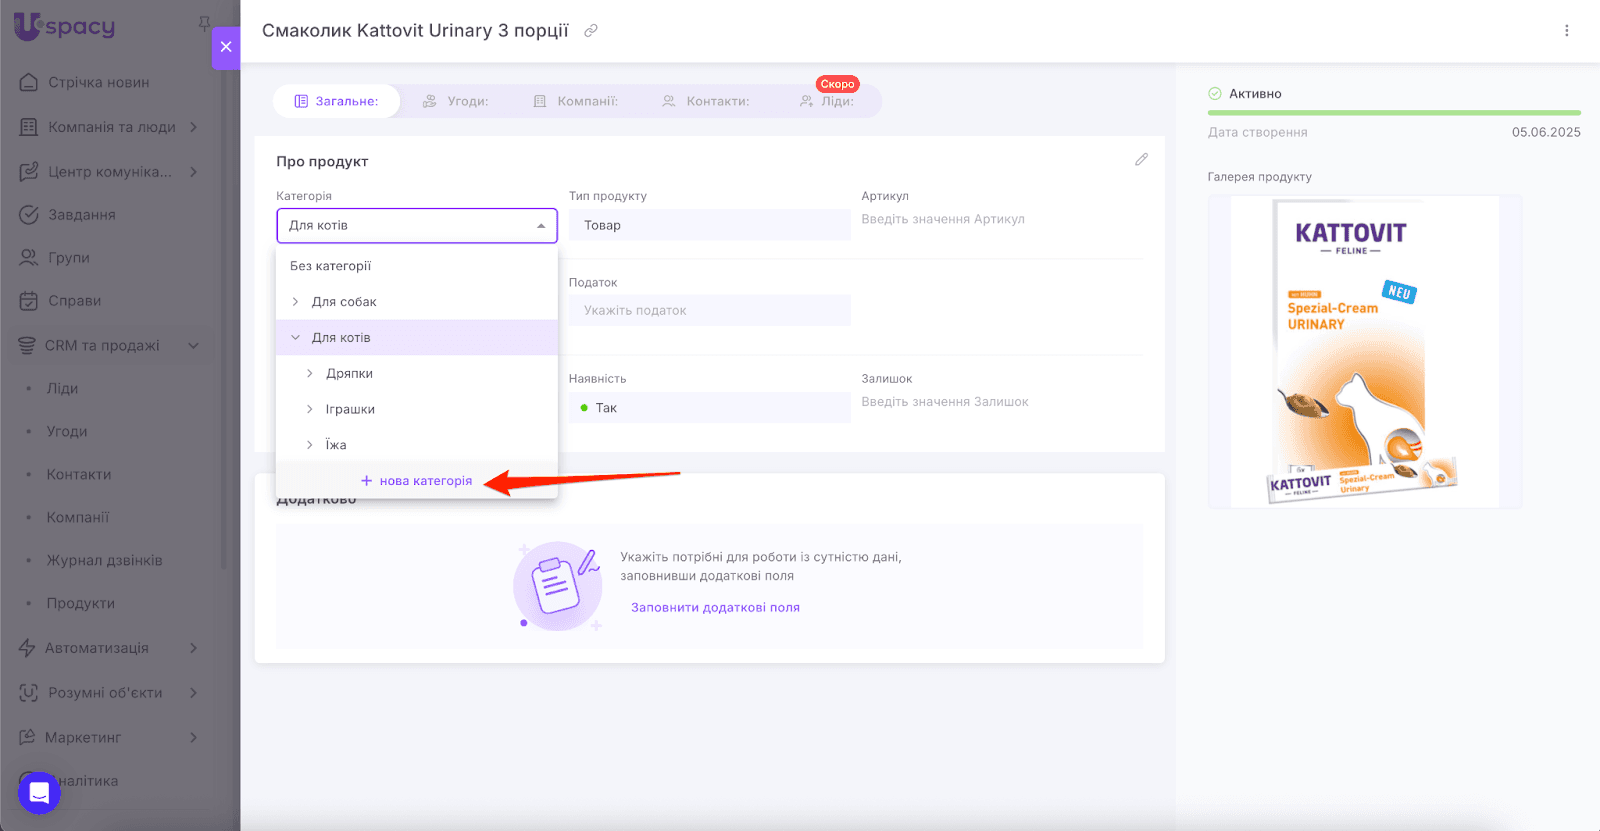The width and height of the screenshot is (1600, 831).
Task: Click the Стрічка новин sidebar icon
Action: (29, 82)
